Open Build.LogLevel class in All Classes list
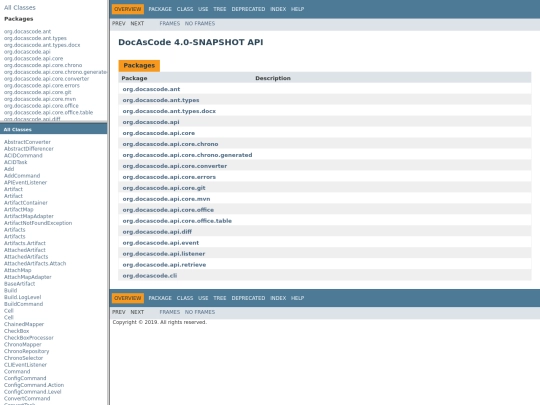 (x=22, y=298)
